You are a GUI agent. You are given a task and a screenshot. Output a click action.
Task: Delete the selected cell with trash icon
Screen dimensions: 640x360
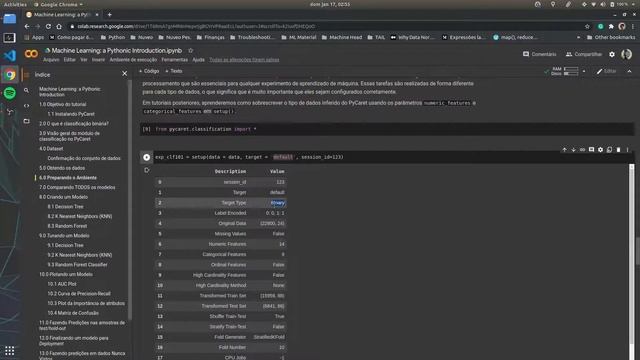pos(618,150)
